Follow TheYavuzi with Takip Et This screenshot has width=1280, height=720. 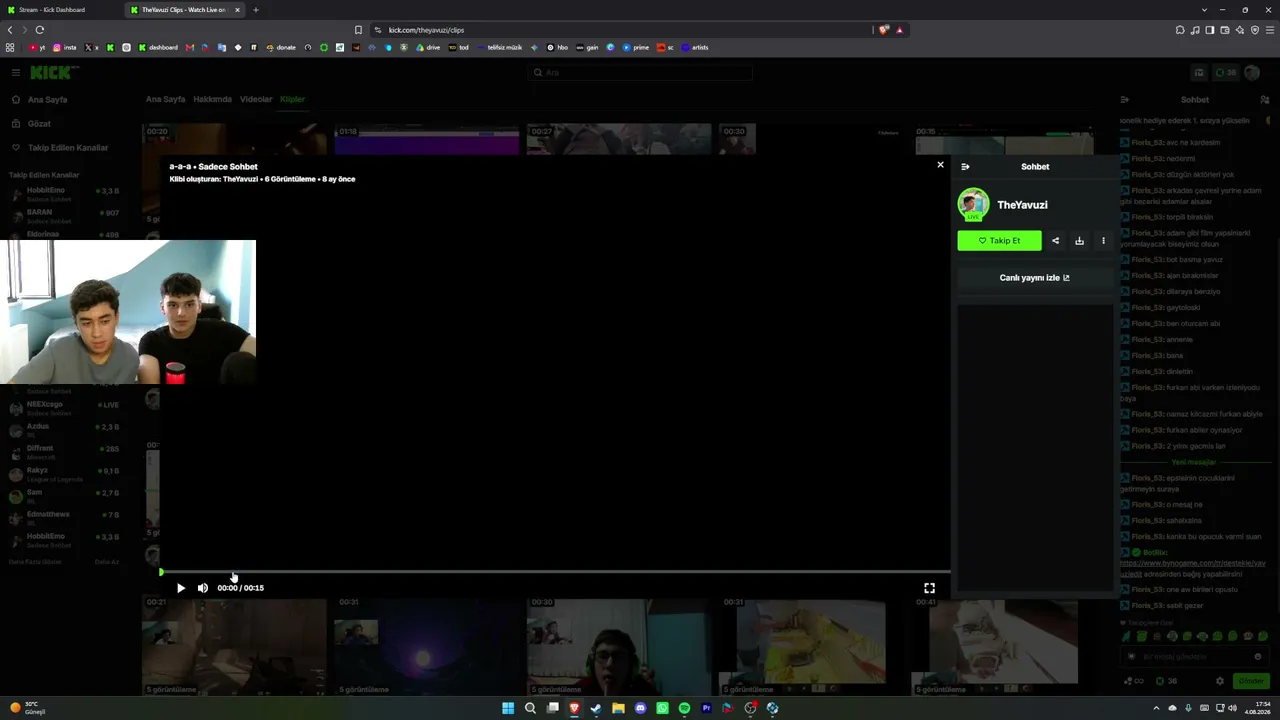click(999, 241)
